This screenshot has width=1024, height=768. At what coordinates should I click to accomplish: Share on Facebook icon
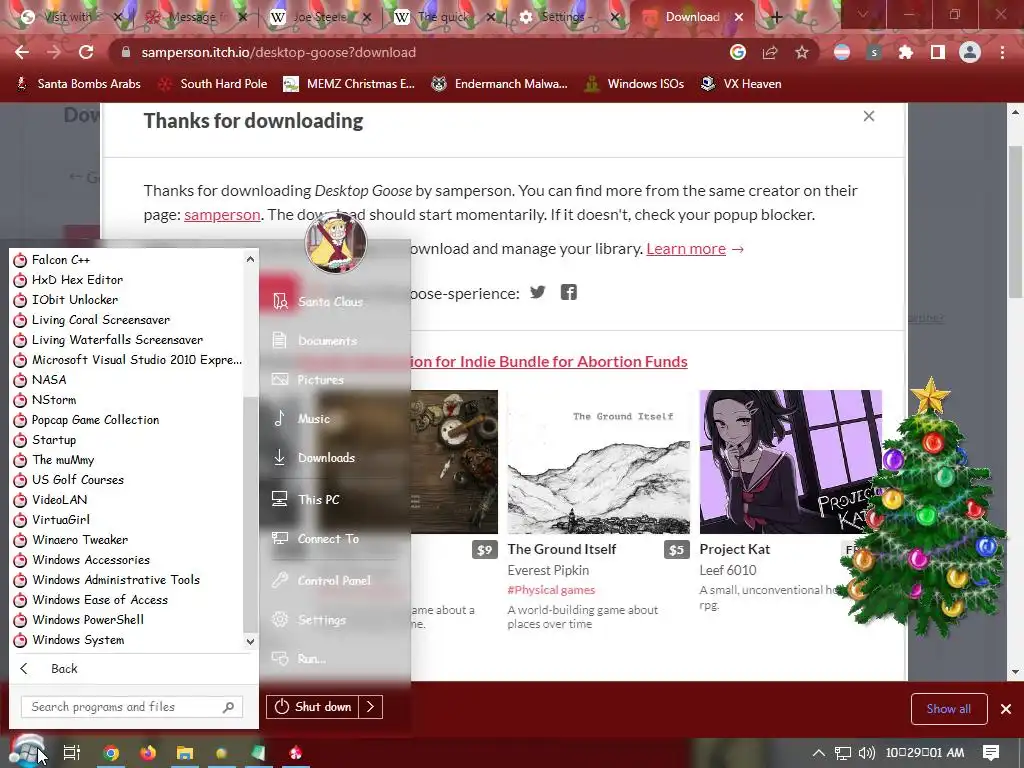click(x=569, y=292)
